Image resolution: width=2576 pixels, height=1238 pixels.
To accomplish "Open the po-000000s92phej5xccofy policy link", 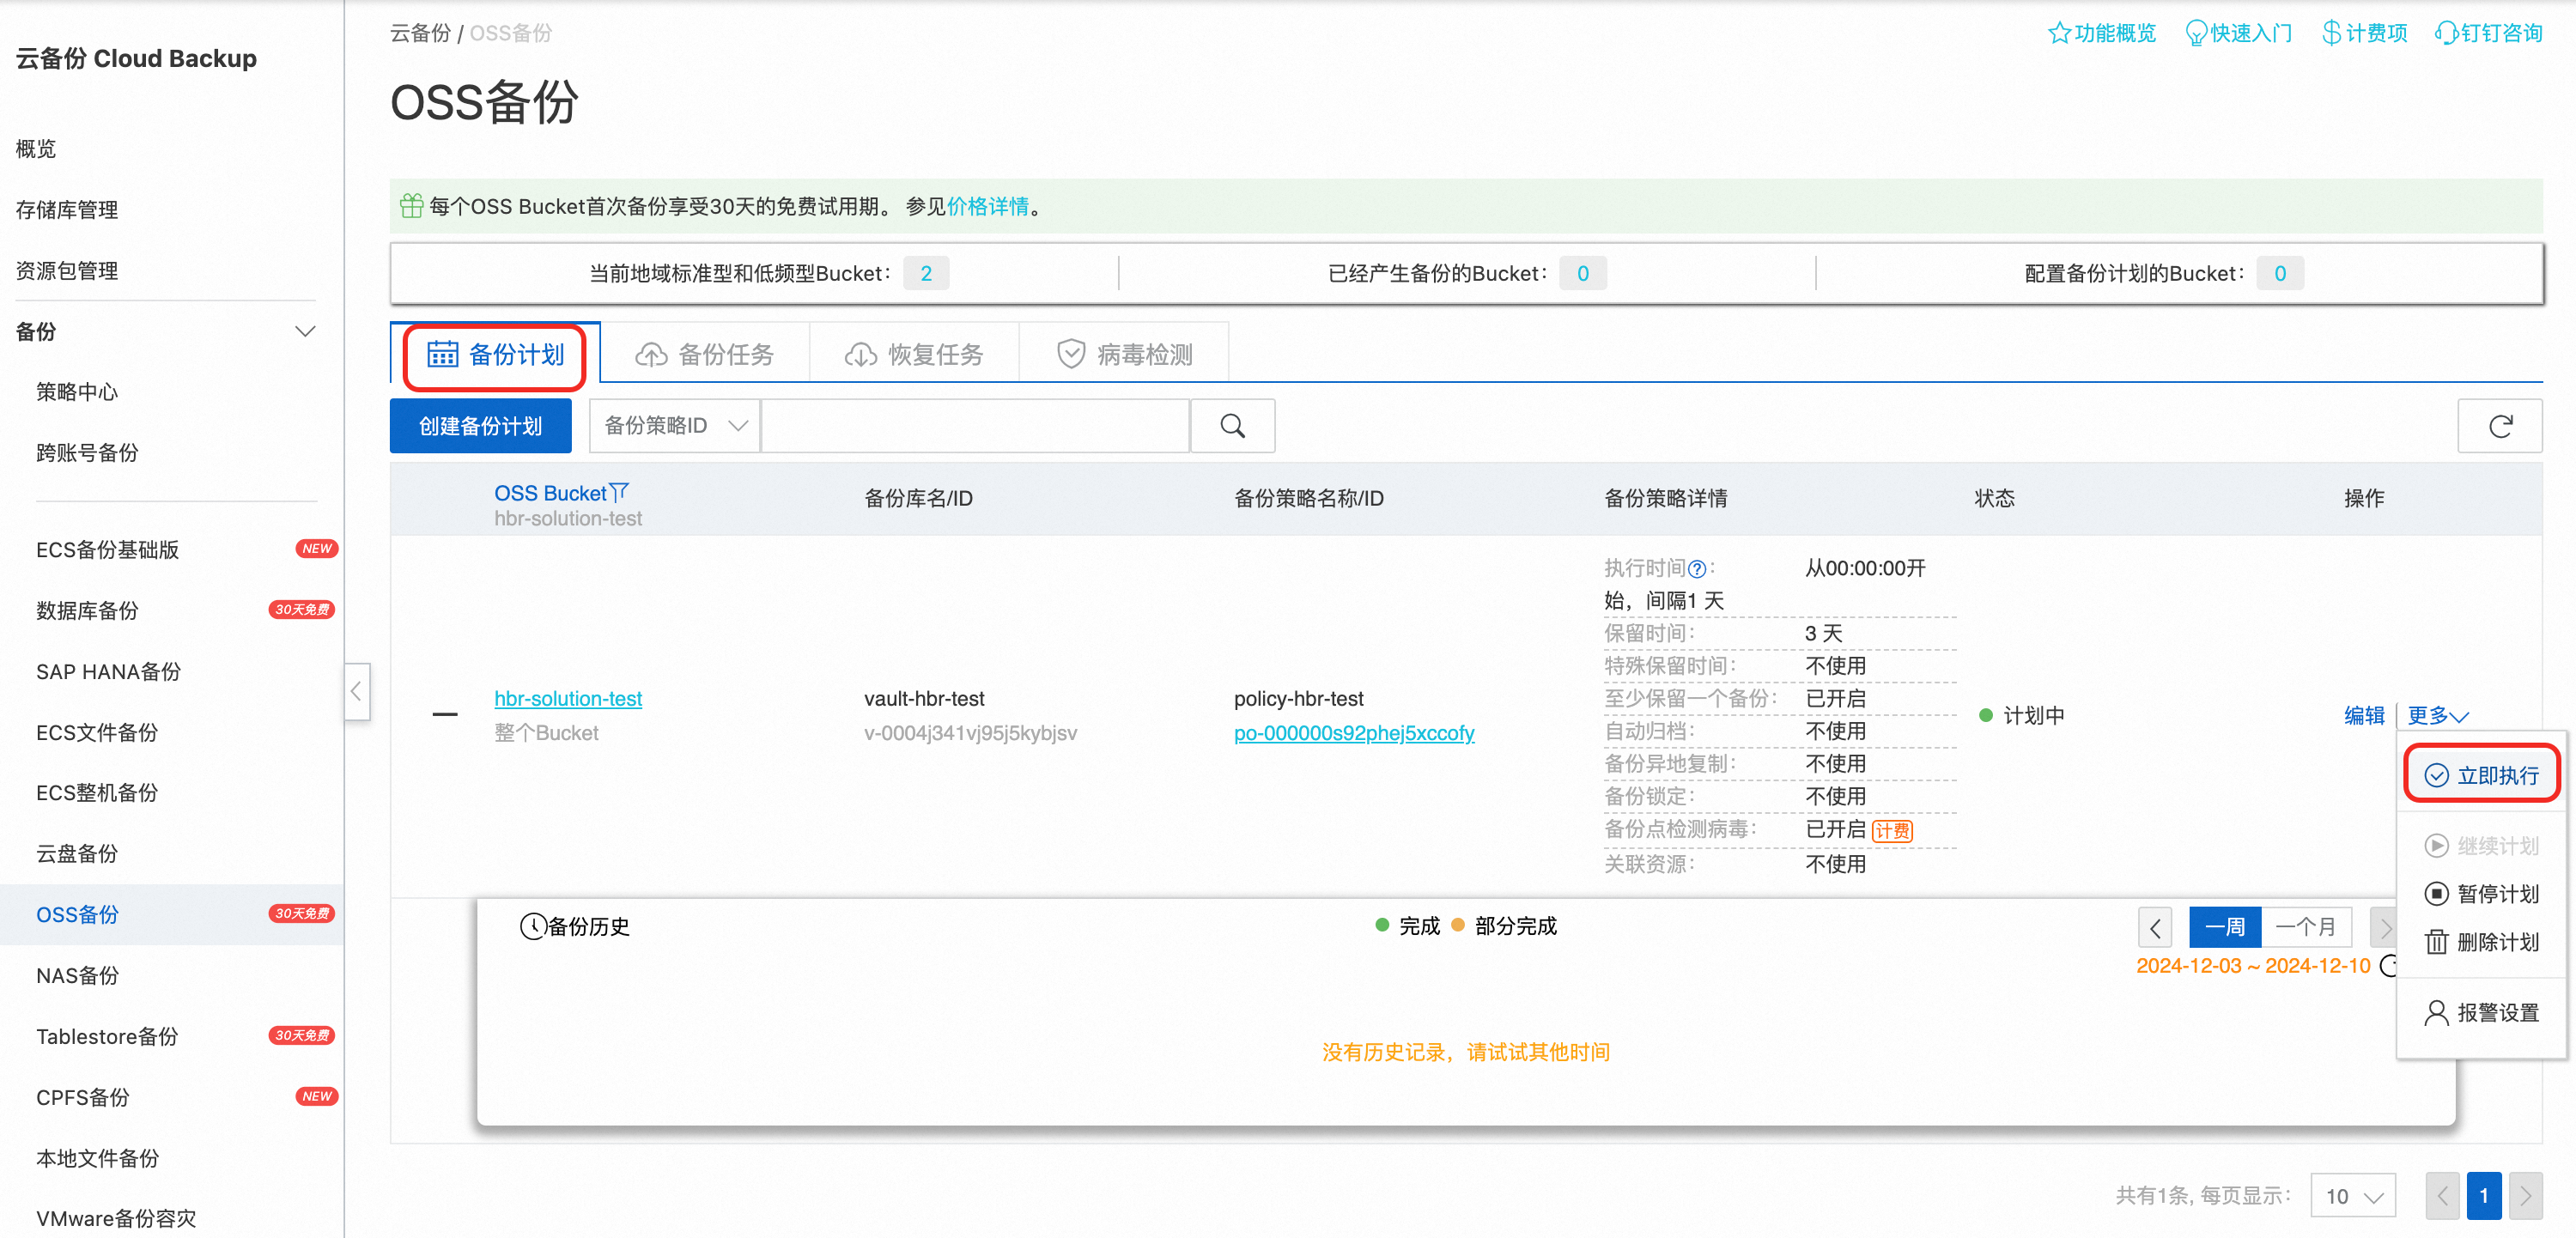I will click(x=1353, y=733).
